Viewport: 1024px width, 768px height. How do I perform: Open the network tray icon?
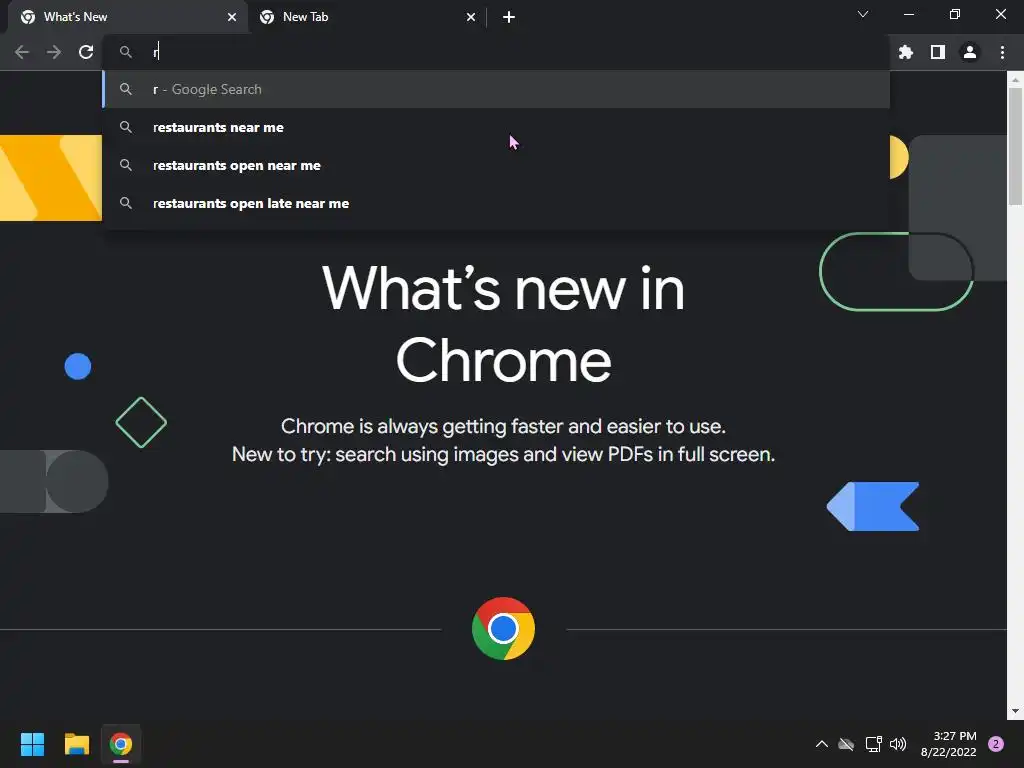click(873, 744)
